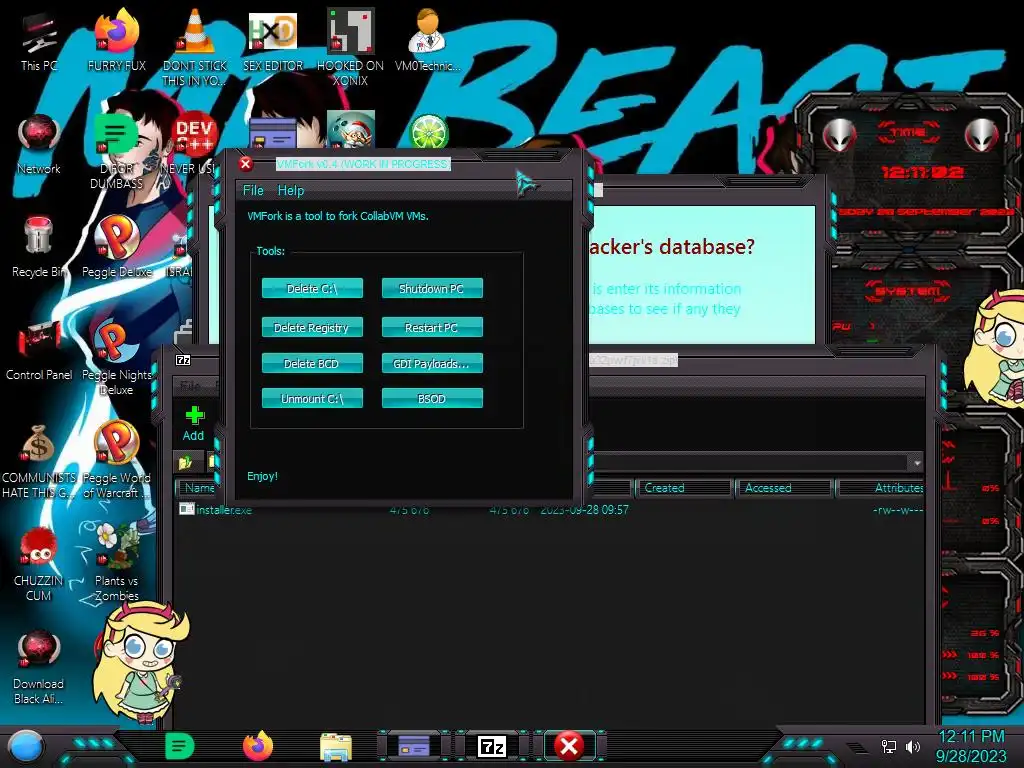Open the money bag COMMUNISTS HATE THIS icon
Image resolution: width=1024 pixels, height=768 pixels.
coord(39,460)
